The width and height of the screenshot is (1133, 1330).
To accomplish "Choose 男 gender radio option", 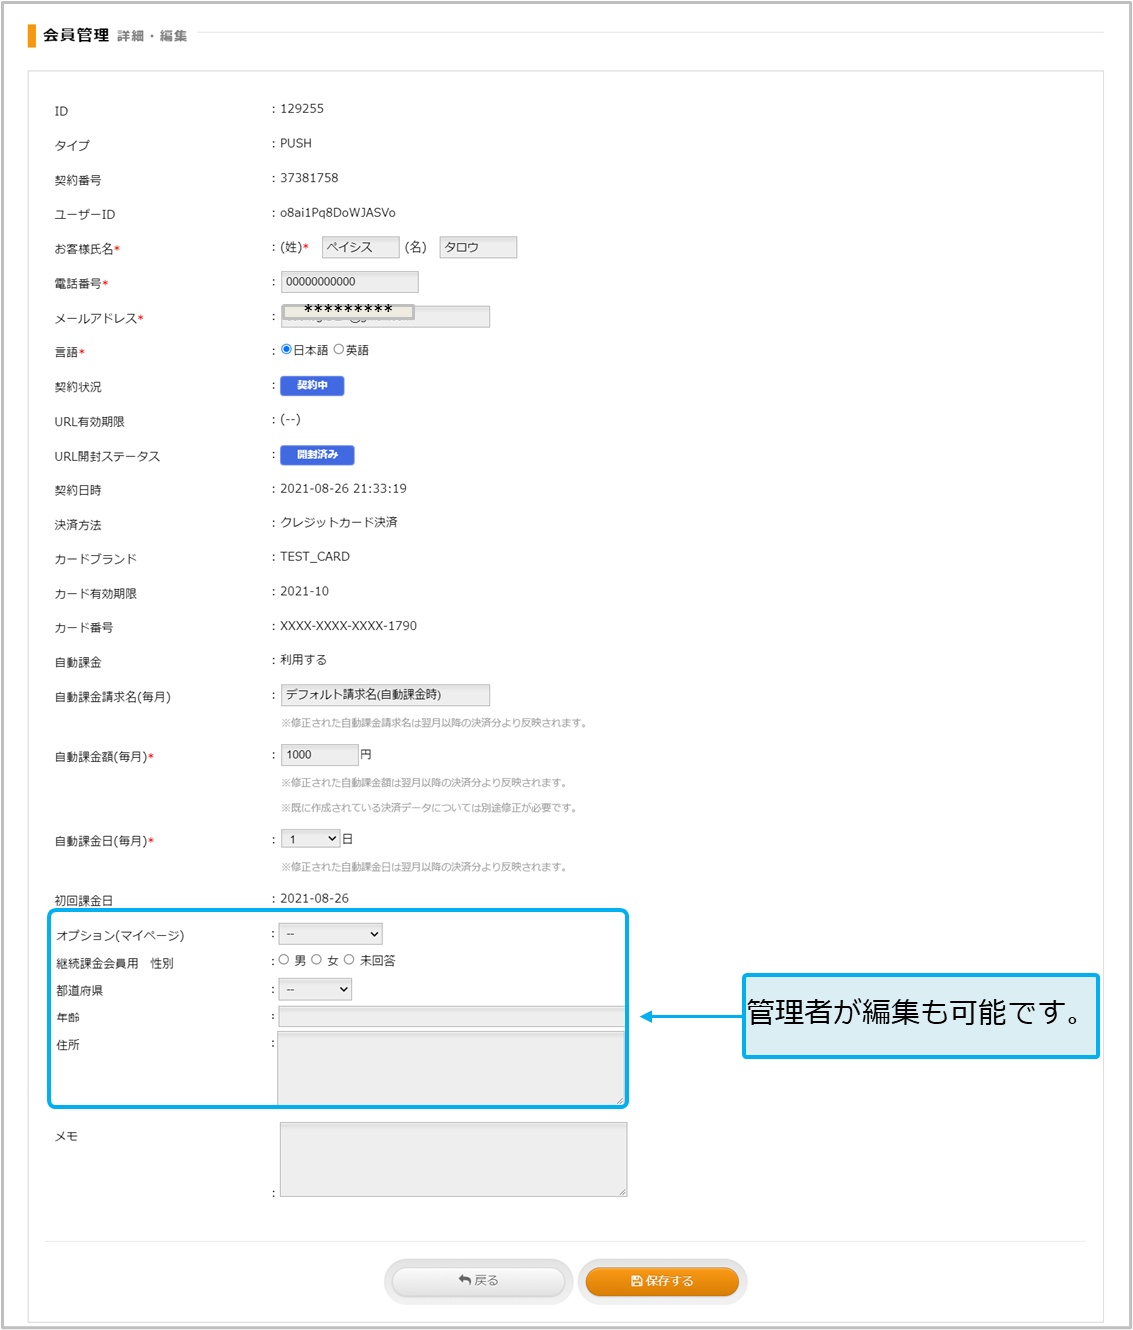I will coord(284,960).
